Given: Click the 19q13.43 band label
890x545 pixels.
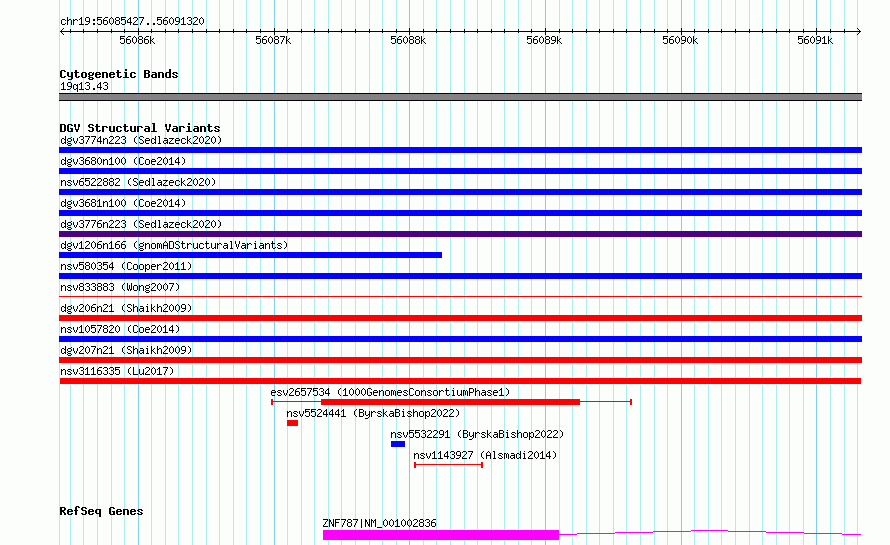Looking at the screenshot, I should point(84,86).
